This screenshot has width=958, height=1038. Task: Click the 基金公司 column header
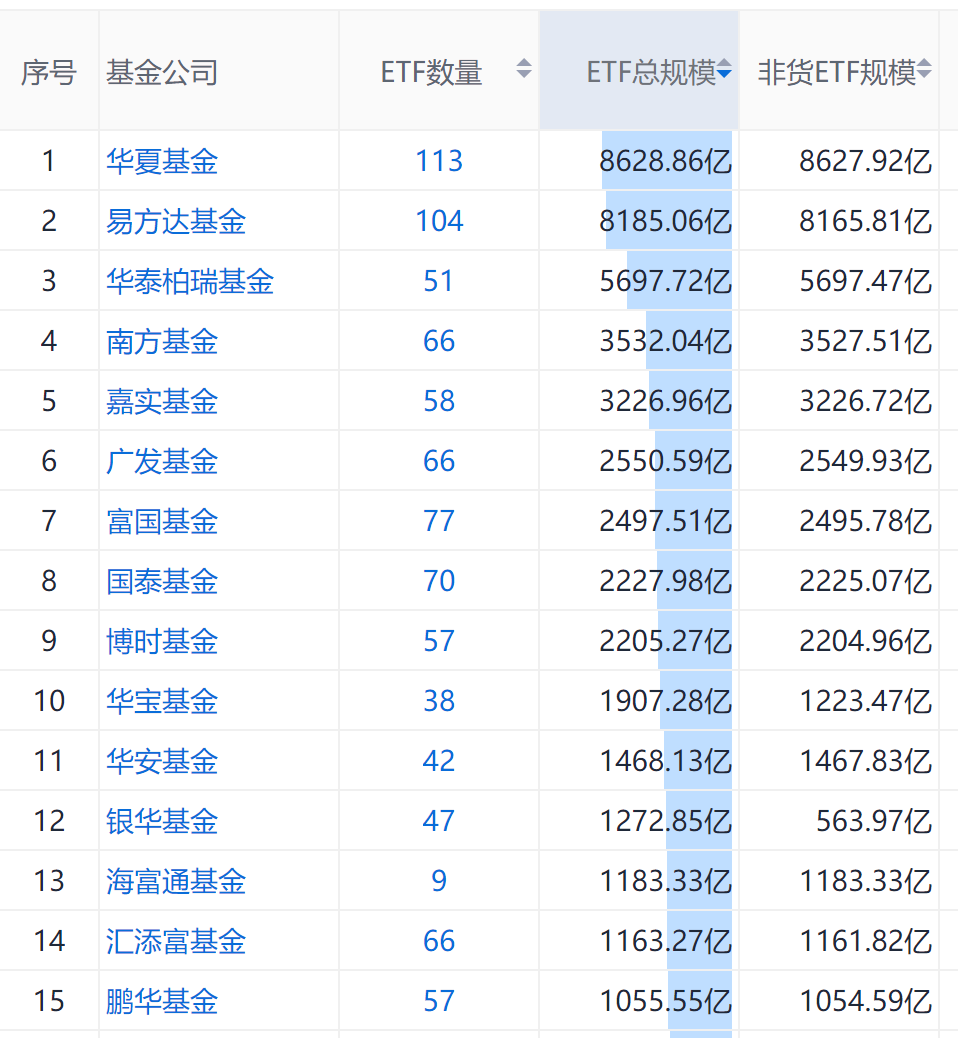tap(162, 72)
